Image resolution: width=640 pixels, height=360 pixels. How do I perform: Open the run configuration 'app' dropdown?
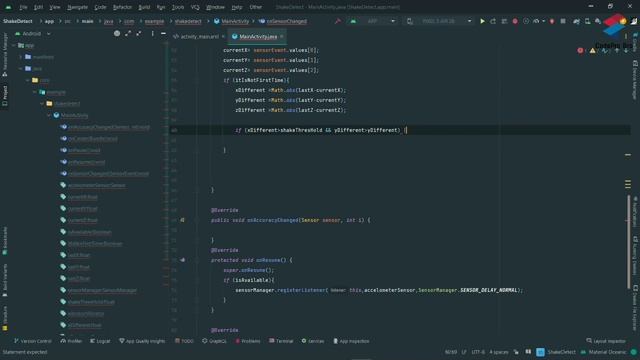coord(373,21)
